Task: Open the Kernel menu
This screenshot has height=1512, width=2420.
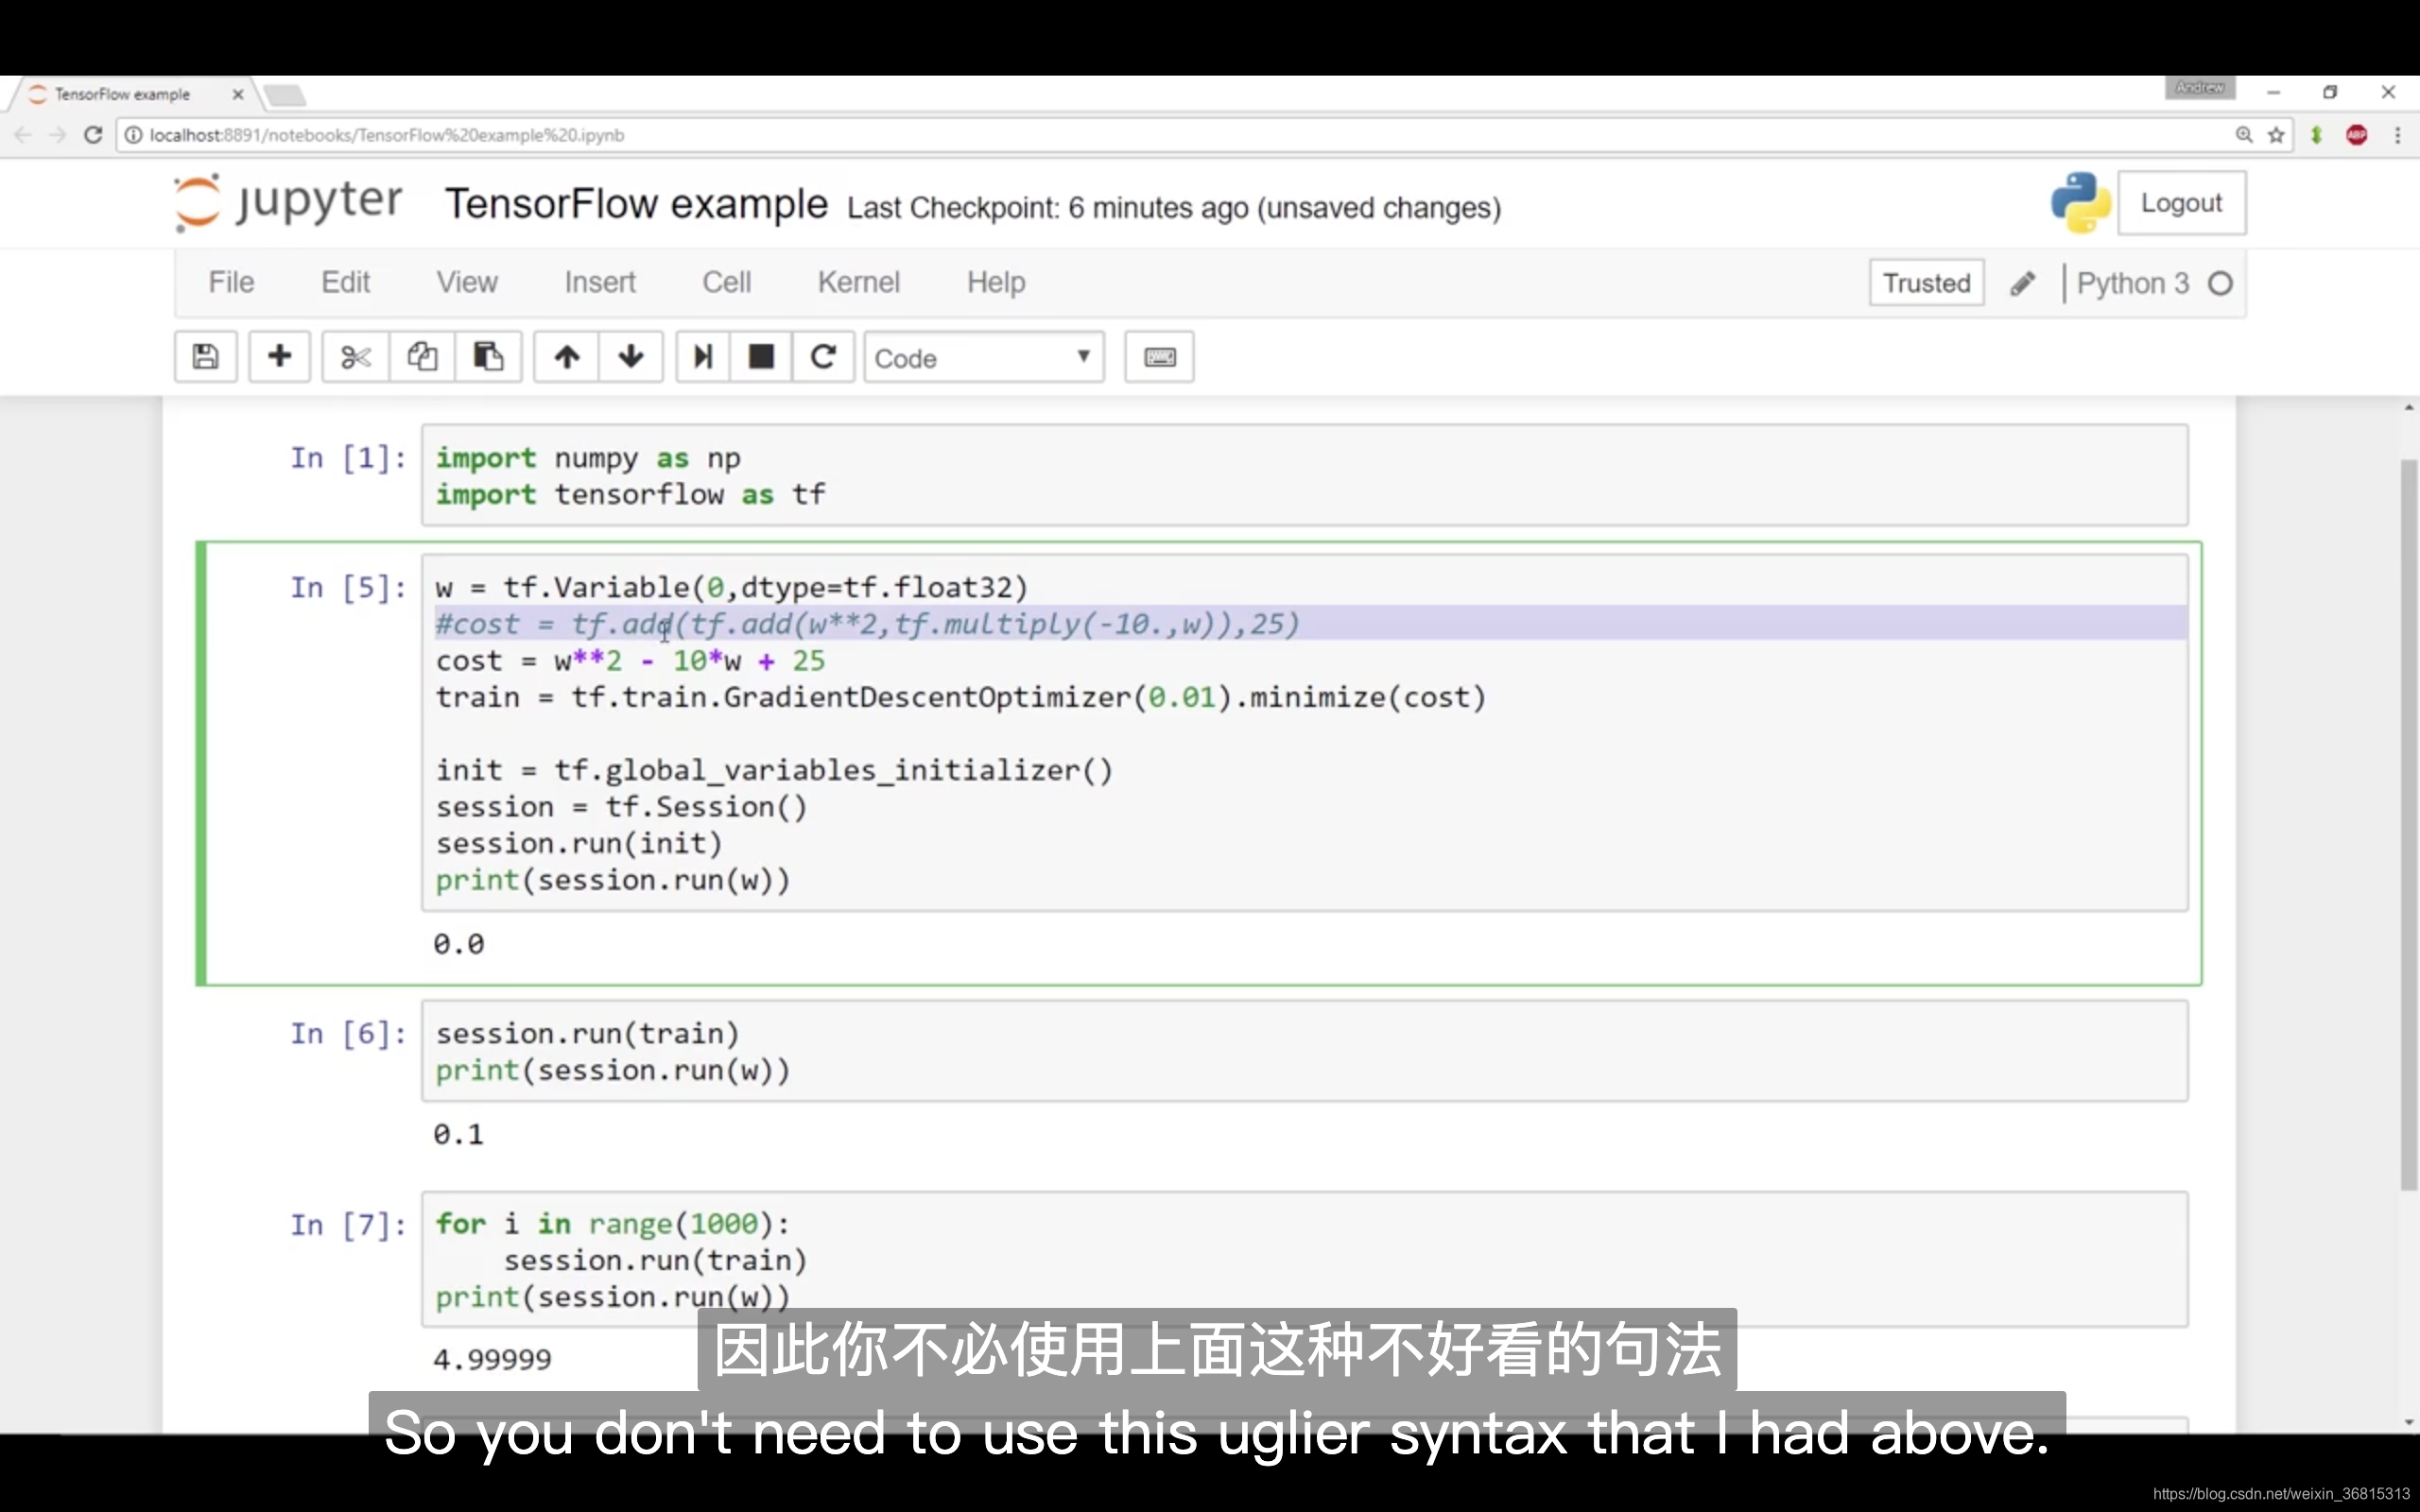Action: [x=858, y=283]
